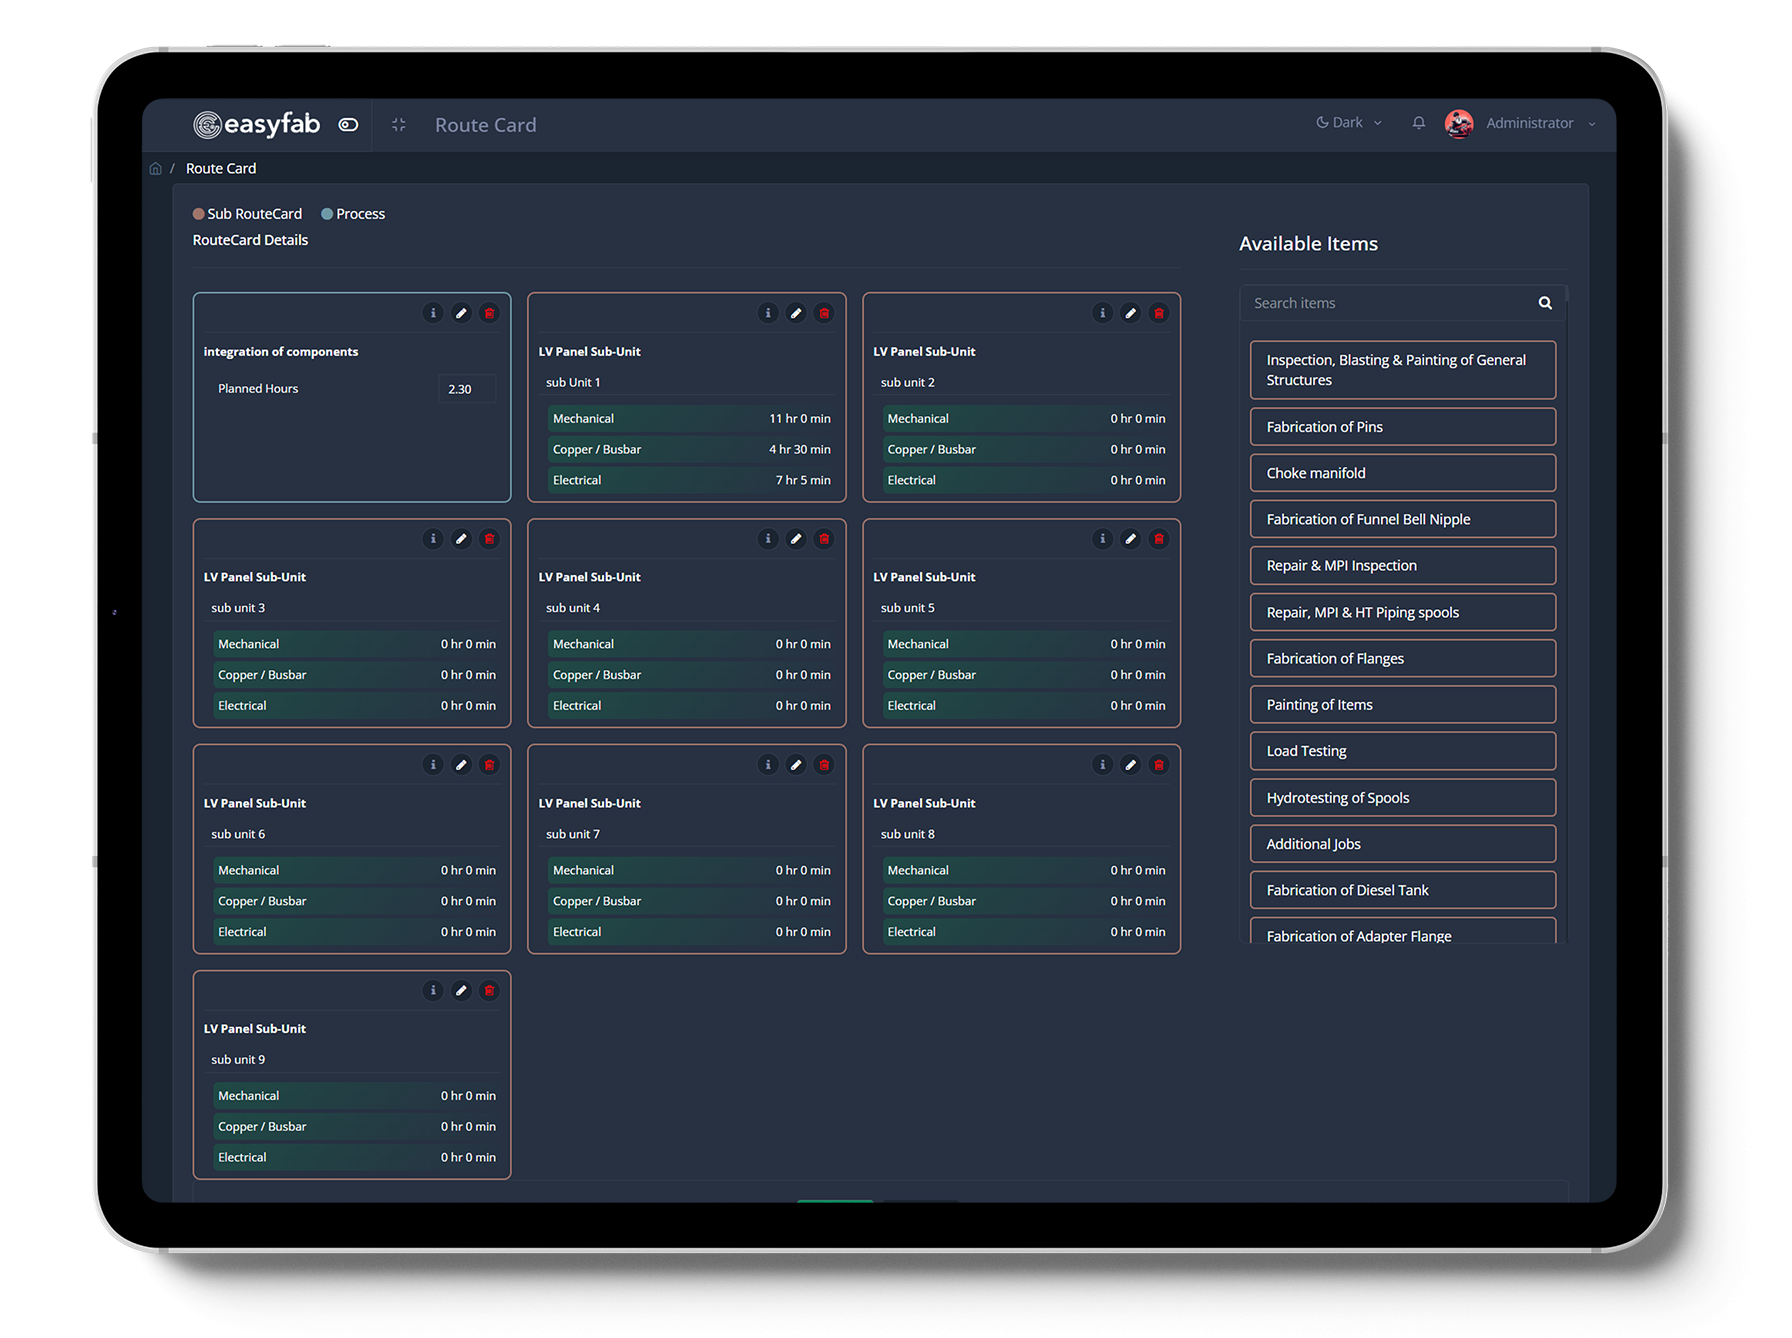
Task: Edit the sub unit 5 card
Action: point(1130,539)
